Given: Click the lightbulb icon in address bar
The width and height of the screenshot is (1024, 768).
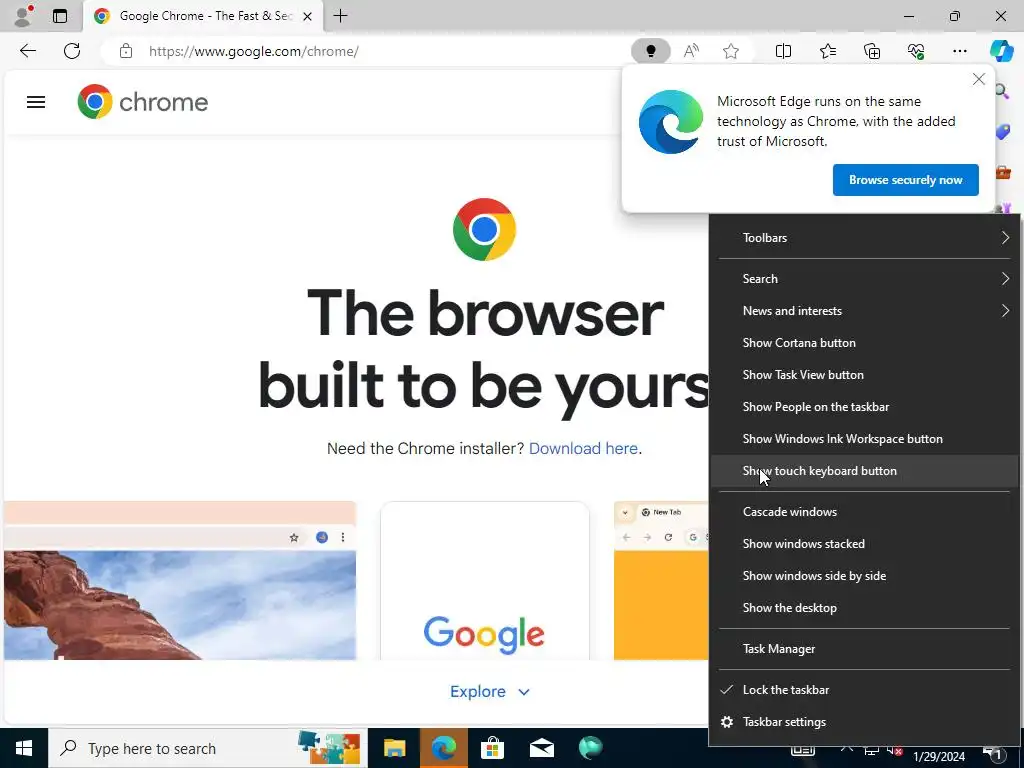Looking at the screenshot, I should tap(650, 51).
